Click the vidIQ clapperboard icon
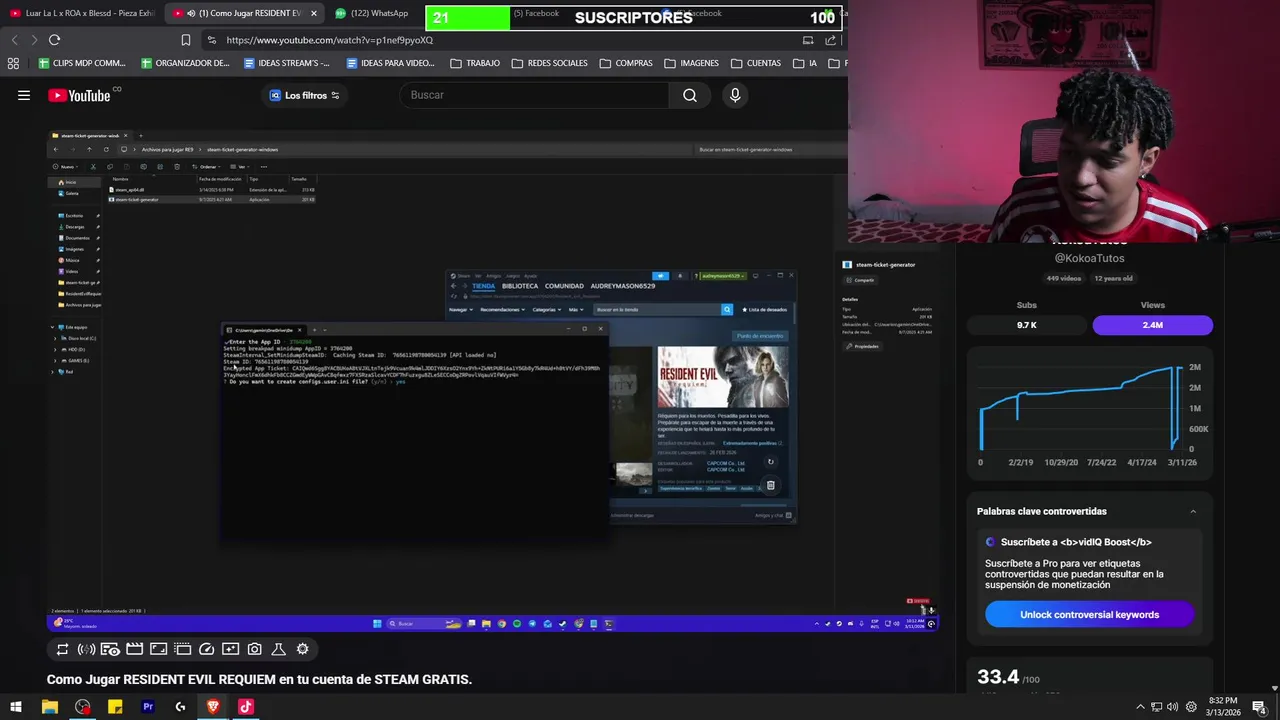Viewport: 1280px width, 720px height. coord(134,649)
